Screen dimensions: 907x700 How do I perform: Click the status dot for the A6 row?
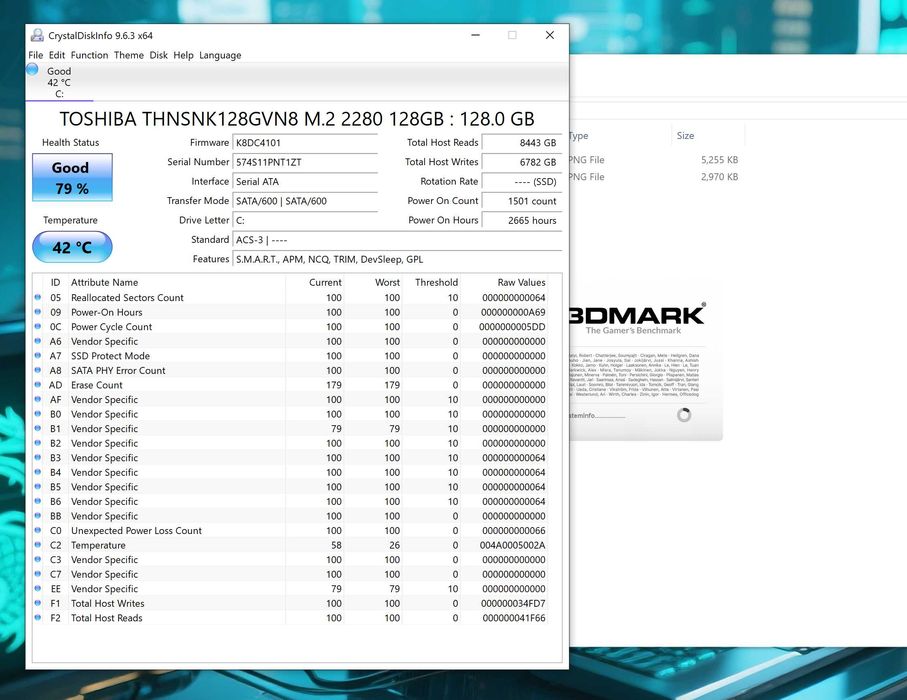pyautogui.click(x=38, y=341)
